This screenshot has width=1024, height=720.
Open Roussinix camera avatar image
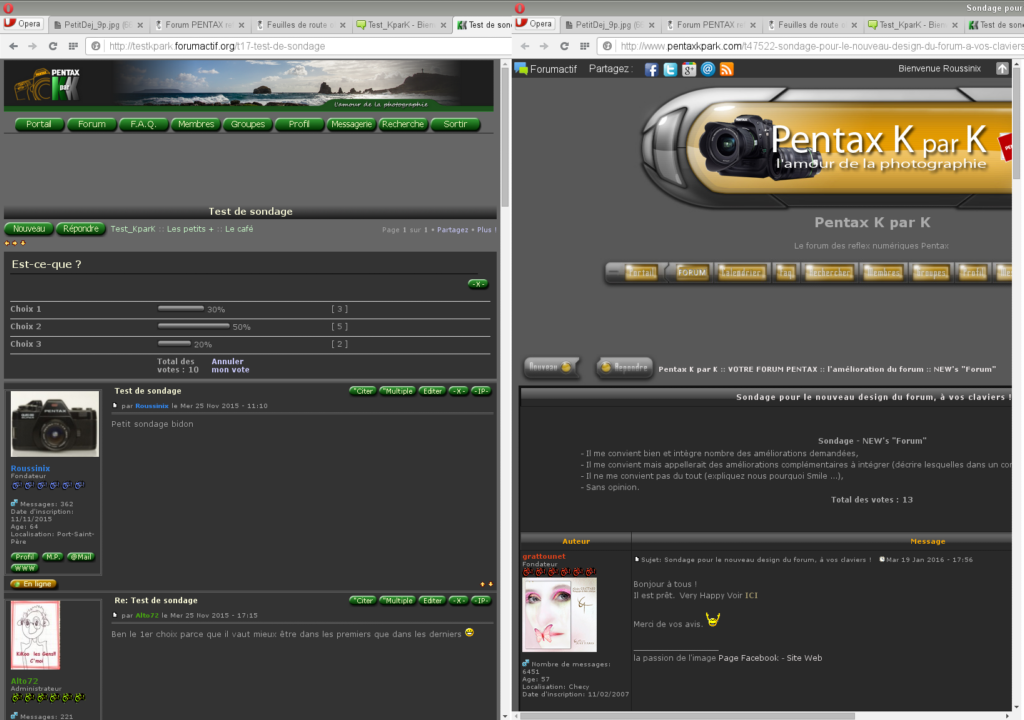pyautogui.click(x=55, y=424)
